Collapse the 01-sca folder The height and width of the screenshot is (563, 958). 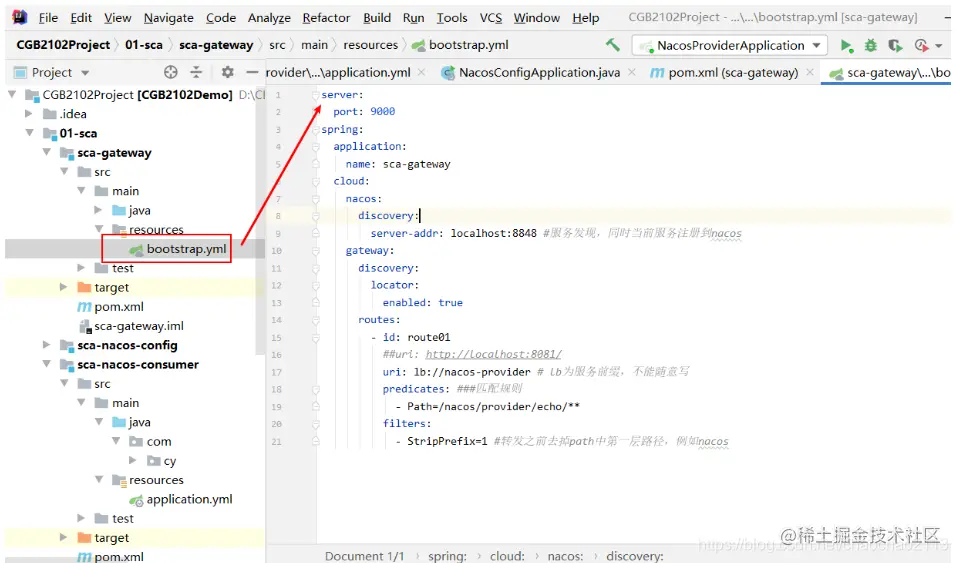pos(29,133)
